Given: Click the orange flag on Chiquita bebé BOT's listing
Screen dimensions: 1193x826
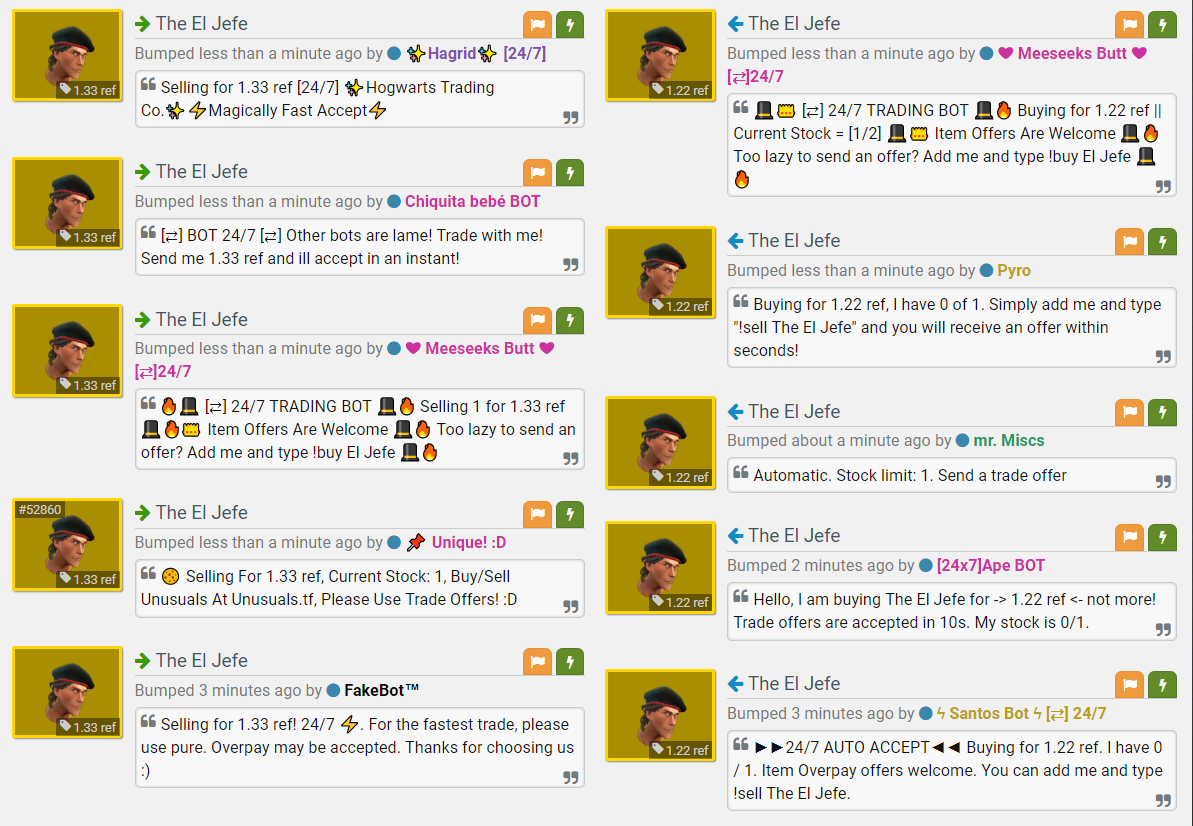Looking at the screenshot, I should (x=537, y=173).
